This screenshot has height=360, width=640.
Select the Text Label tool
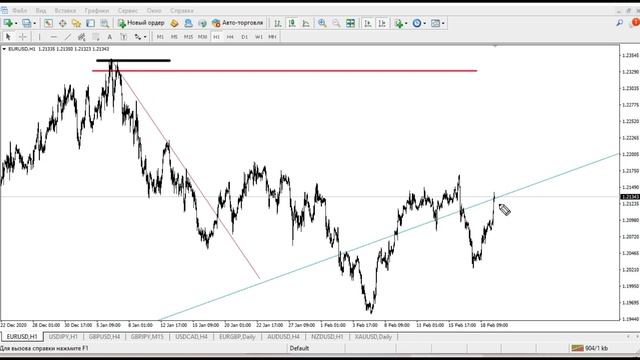pos(123,37)
